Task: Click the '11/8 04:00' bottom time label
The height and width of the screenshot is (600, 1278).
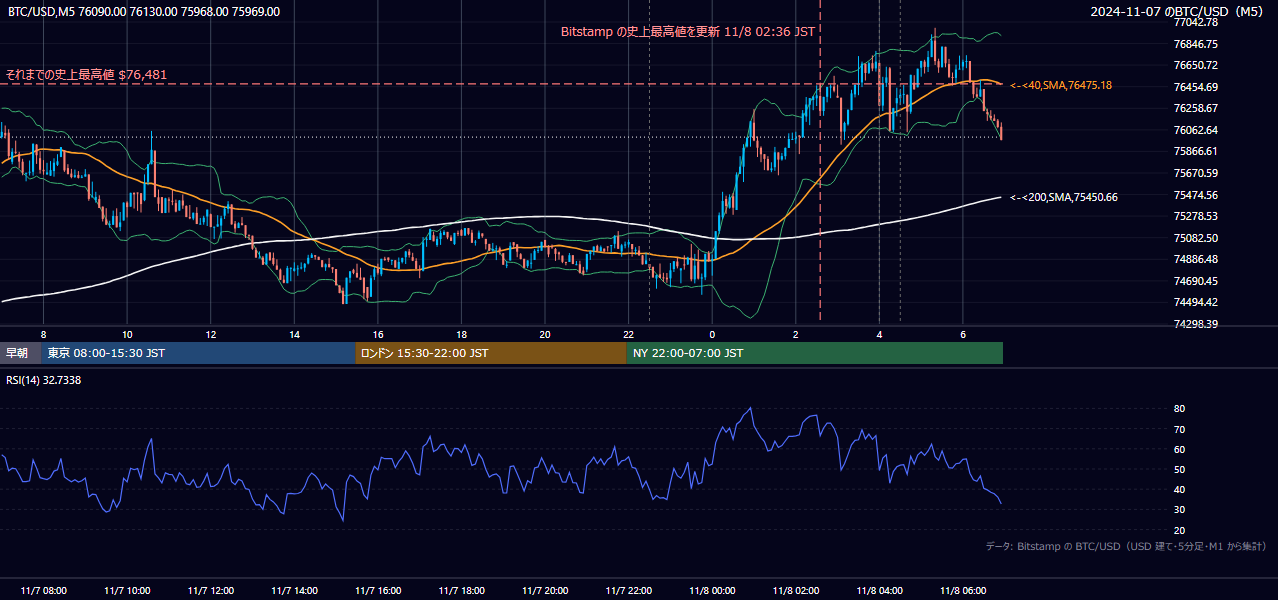Action: pos(879,591)
